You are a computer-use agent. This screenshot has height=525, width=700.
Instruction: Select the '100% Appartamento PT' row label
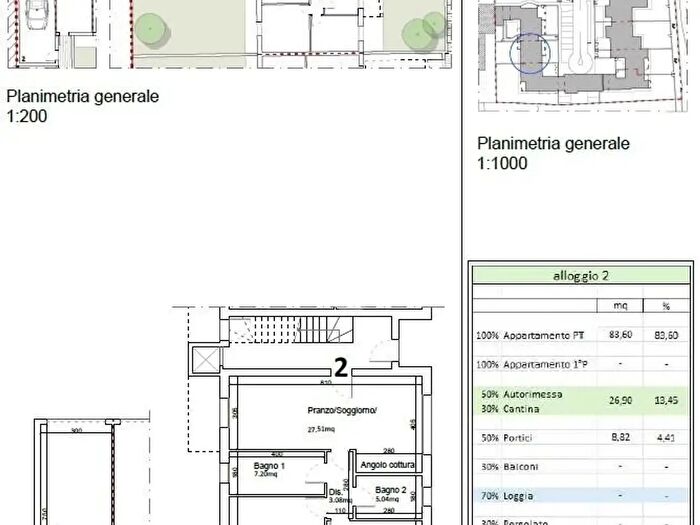[530, 335]
